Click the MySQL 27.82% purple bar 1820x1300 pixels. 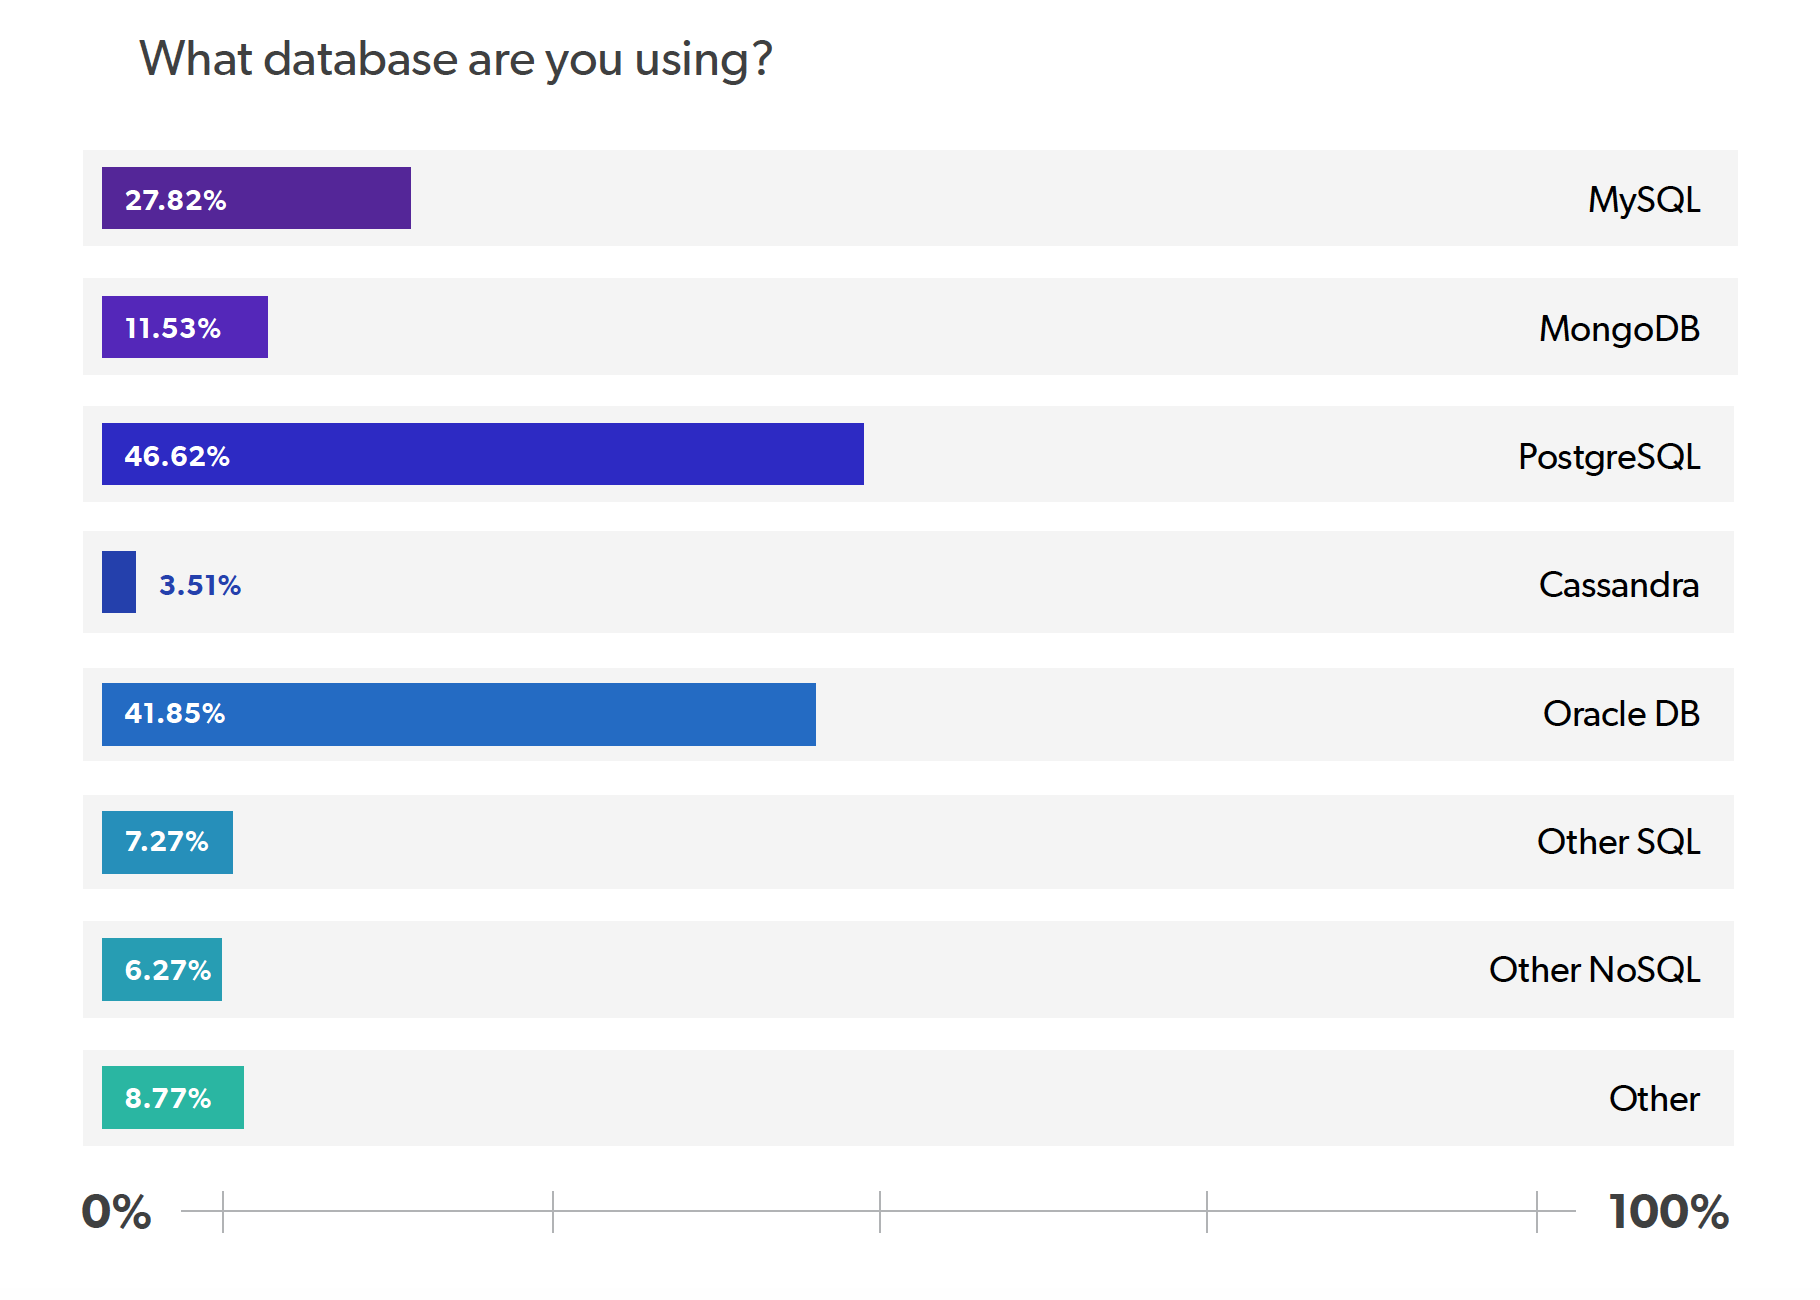point(256,198)
